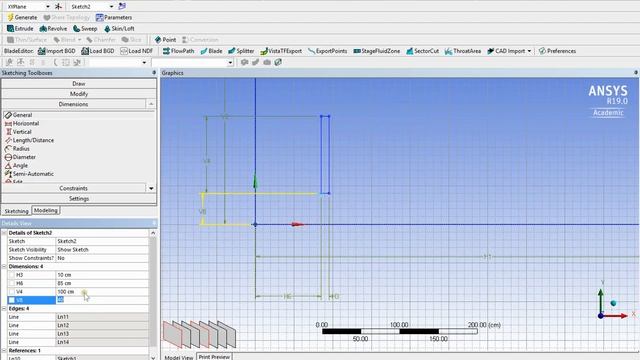Select the Extrude tool
640x360 pixels.
(x=20, y=29)
